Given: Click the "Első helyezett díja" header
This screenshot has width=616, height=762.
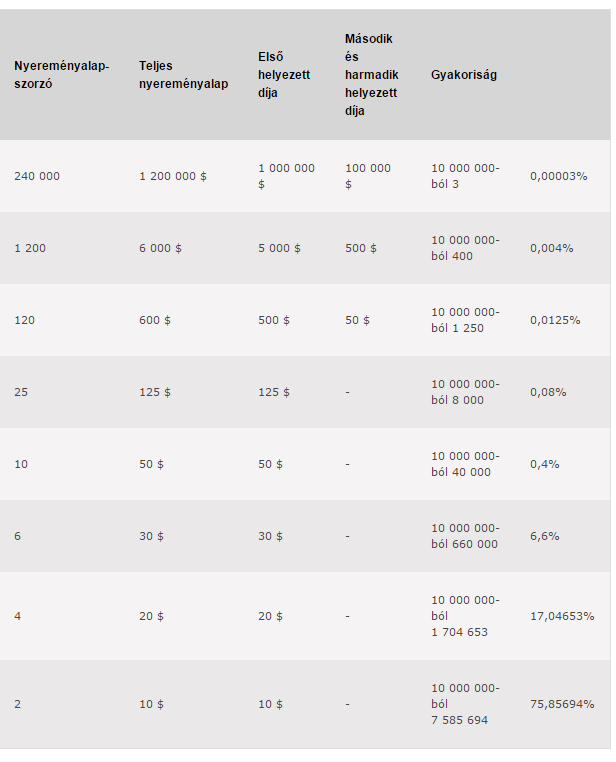Looking at the screenshot, I should point(284,75).
